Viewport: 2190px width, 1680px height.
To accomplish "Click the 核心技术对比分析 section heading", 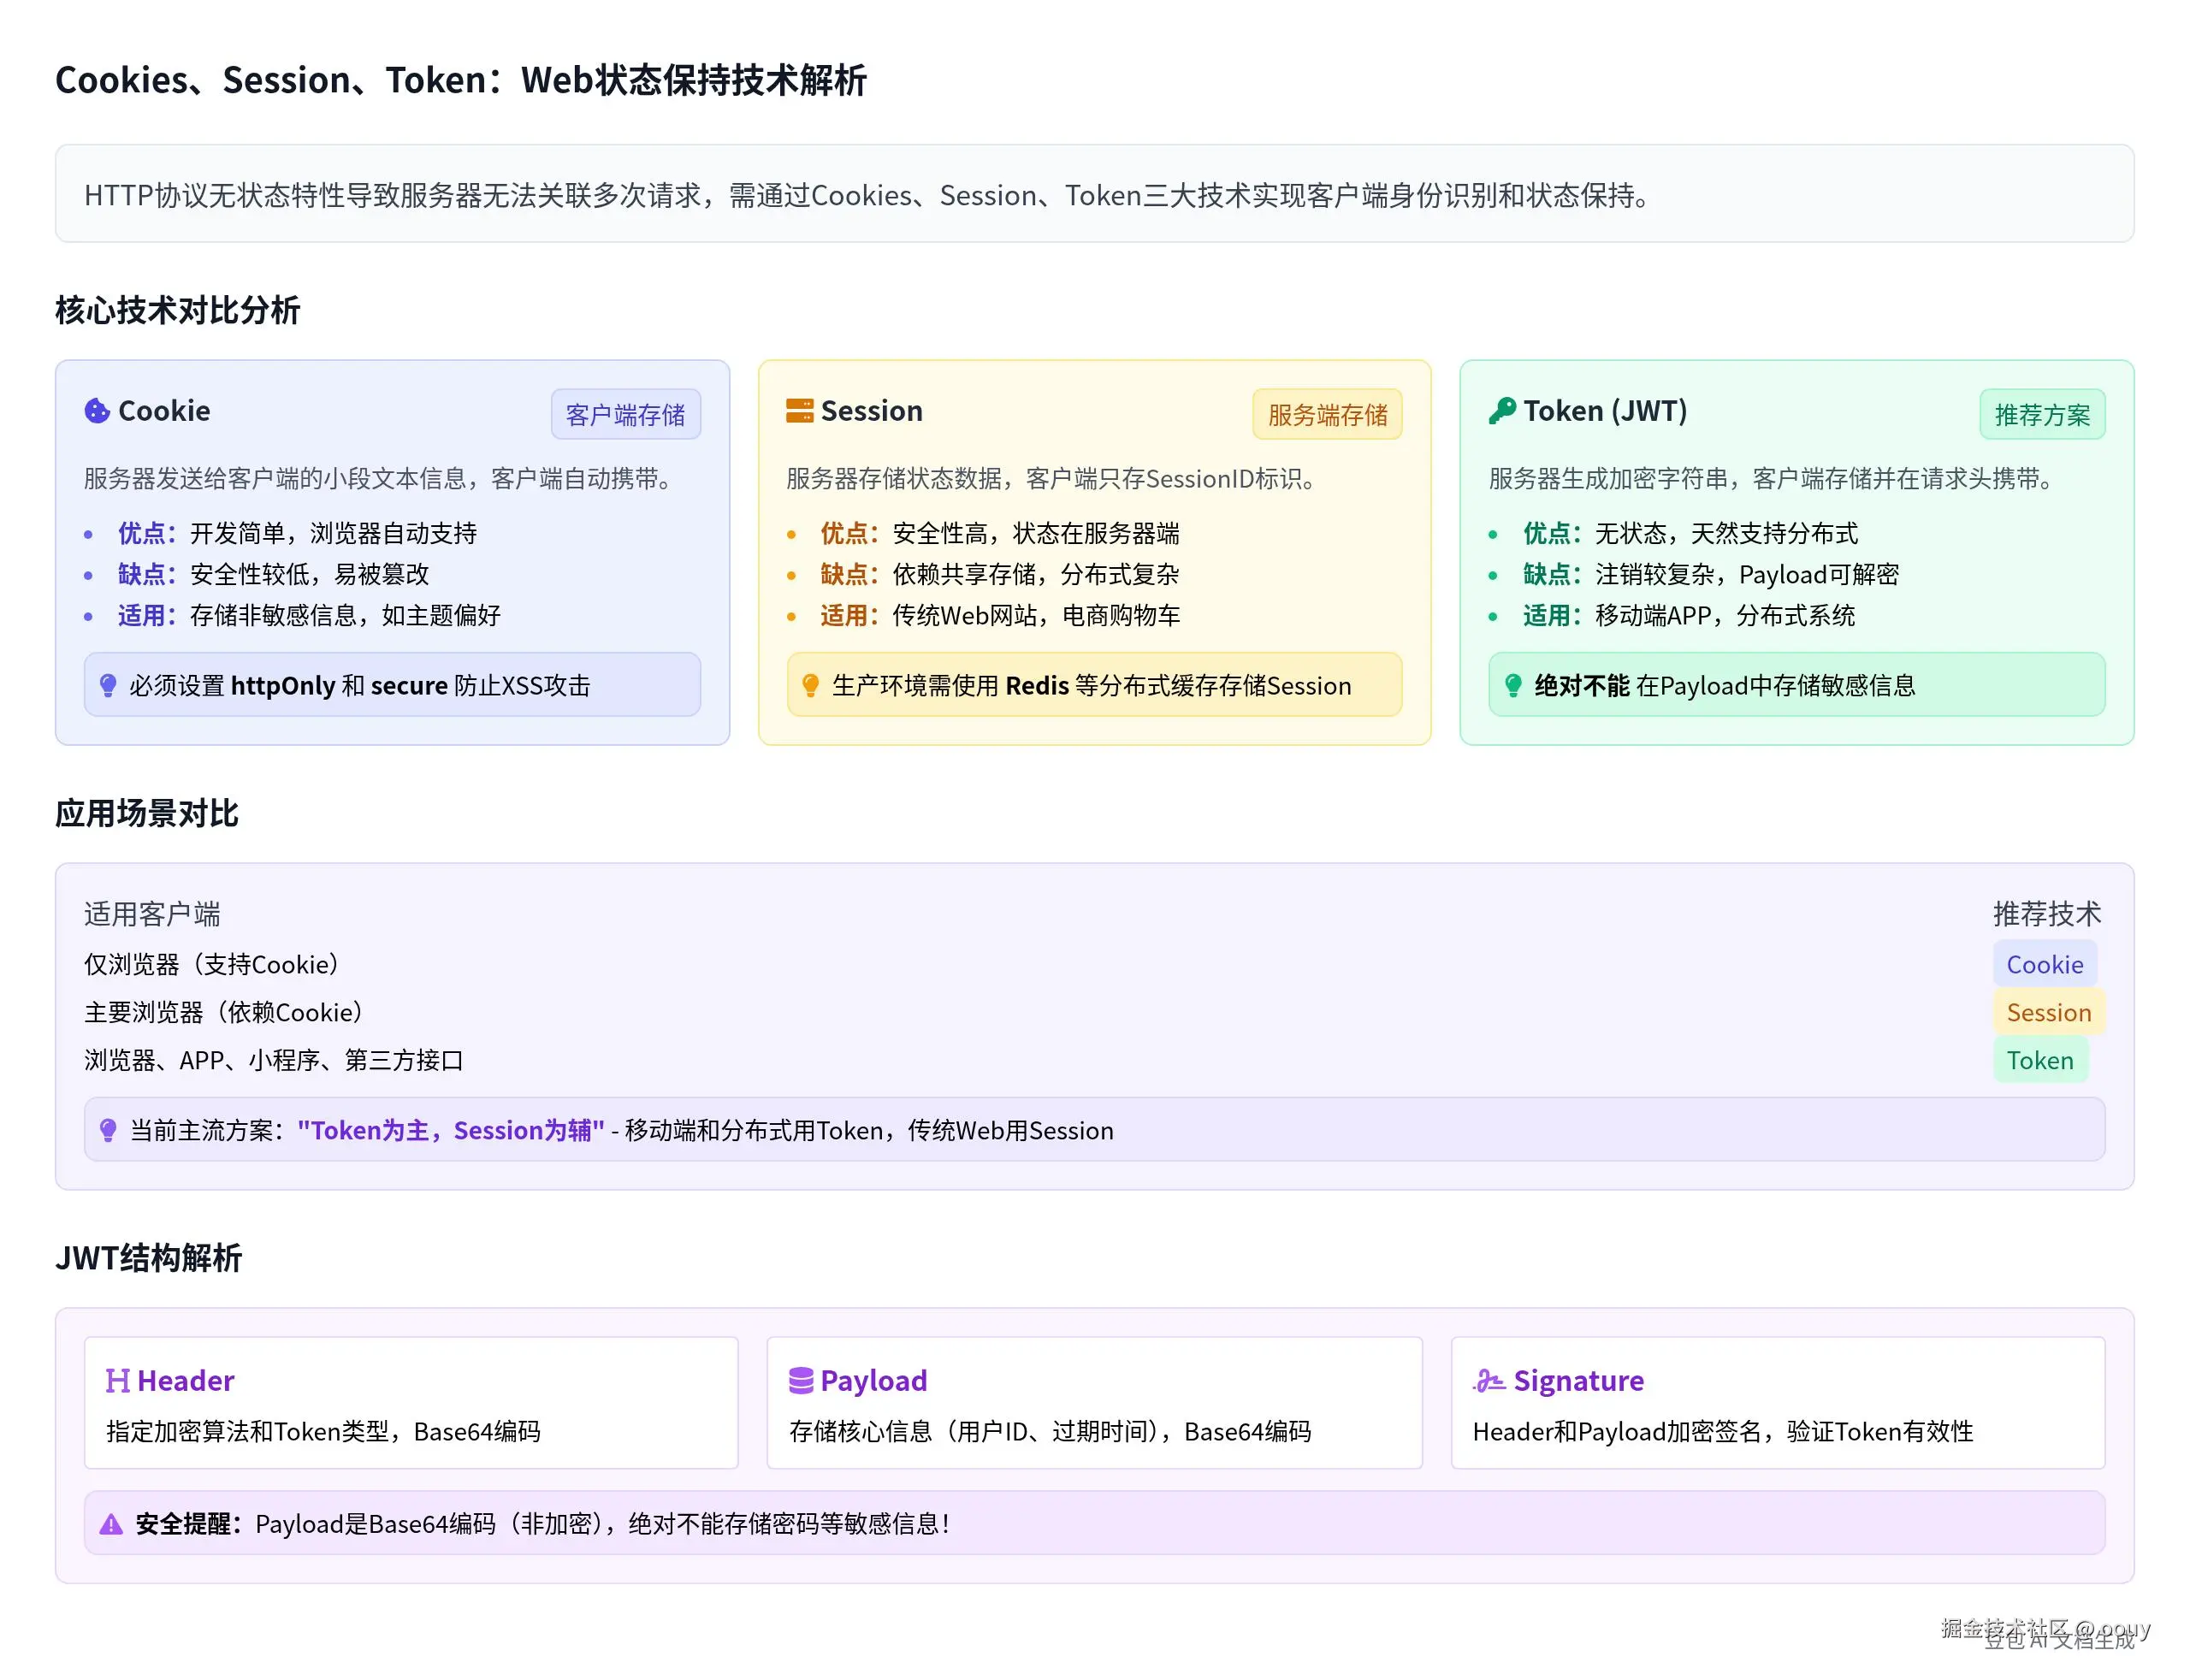I will 177,311.
